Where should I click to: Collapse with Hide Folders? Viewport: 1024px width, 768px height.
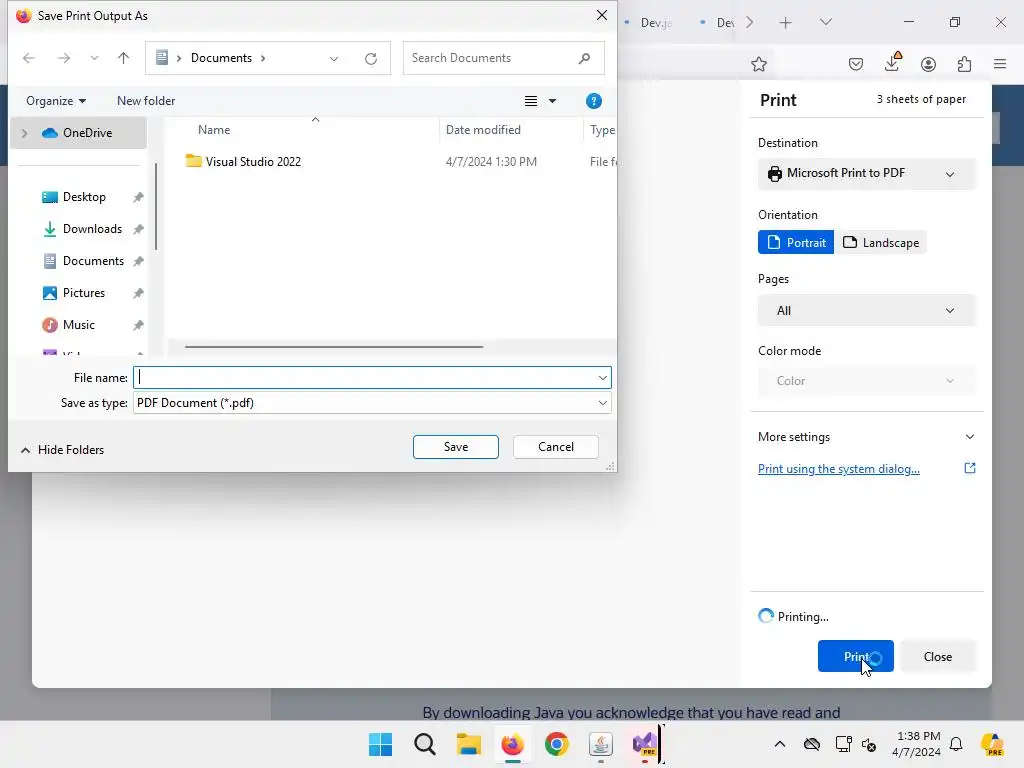click(x=62, y=450)
